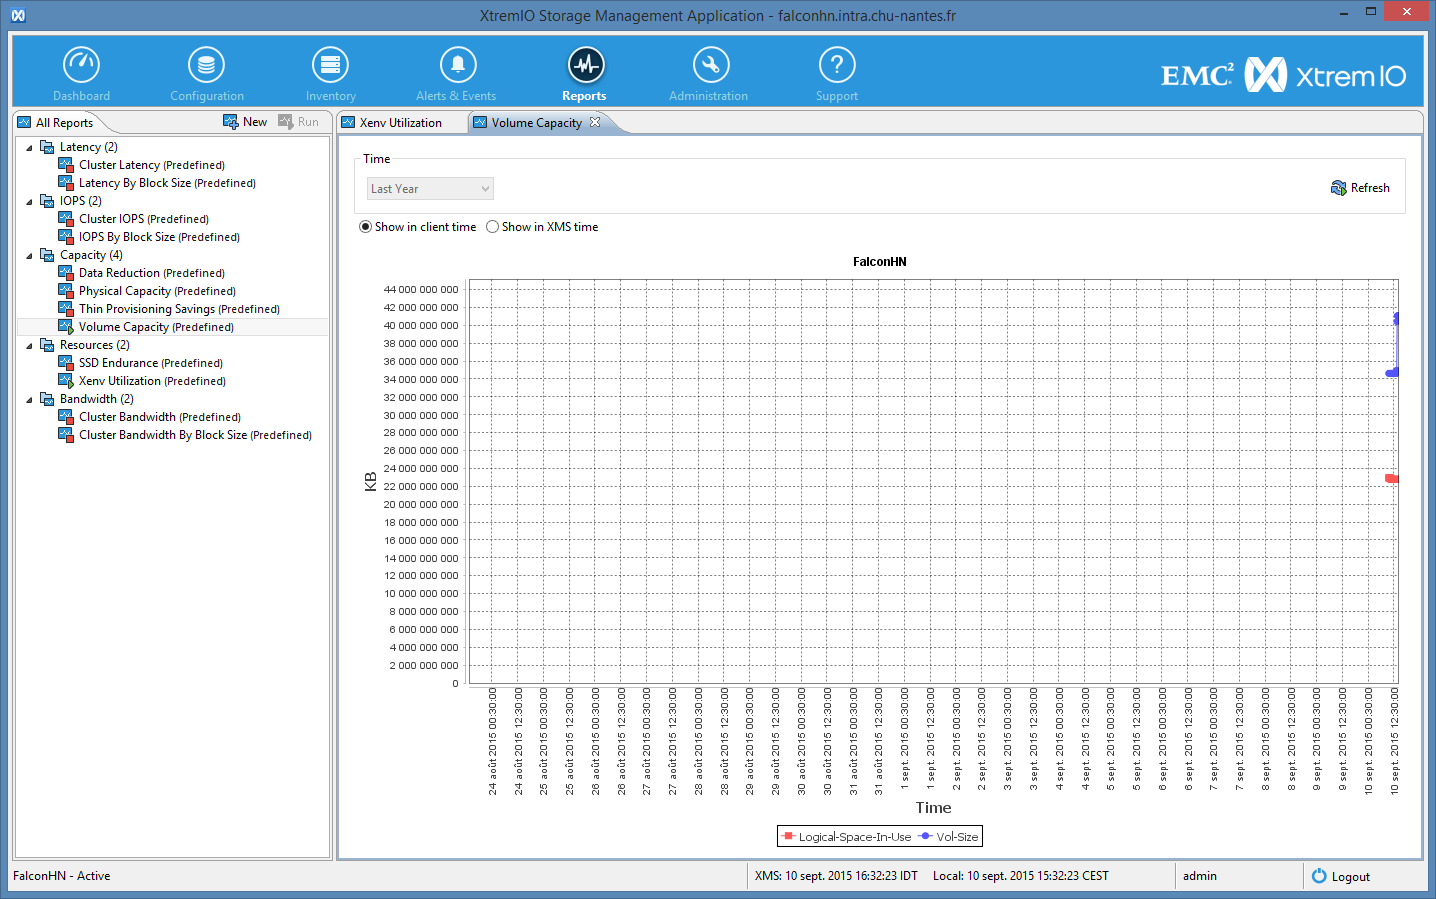Open the Configuration database icon
The height and width of the screenshot is (899, 1436).
(206, 65)
